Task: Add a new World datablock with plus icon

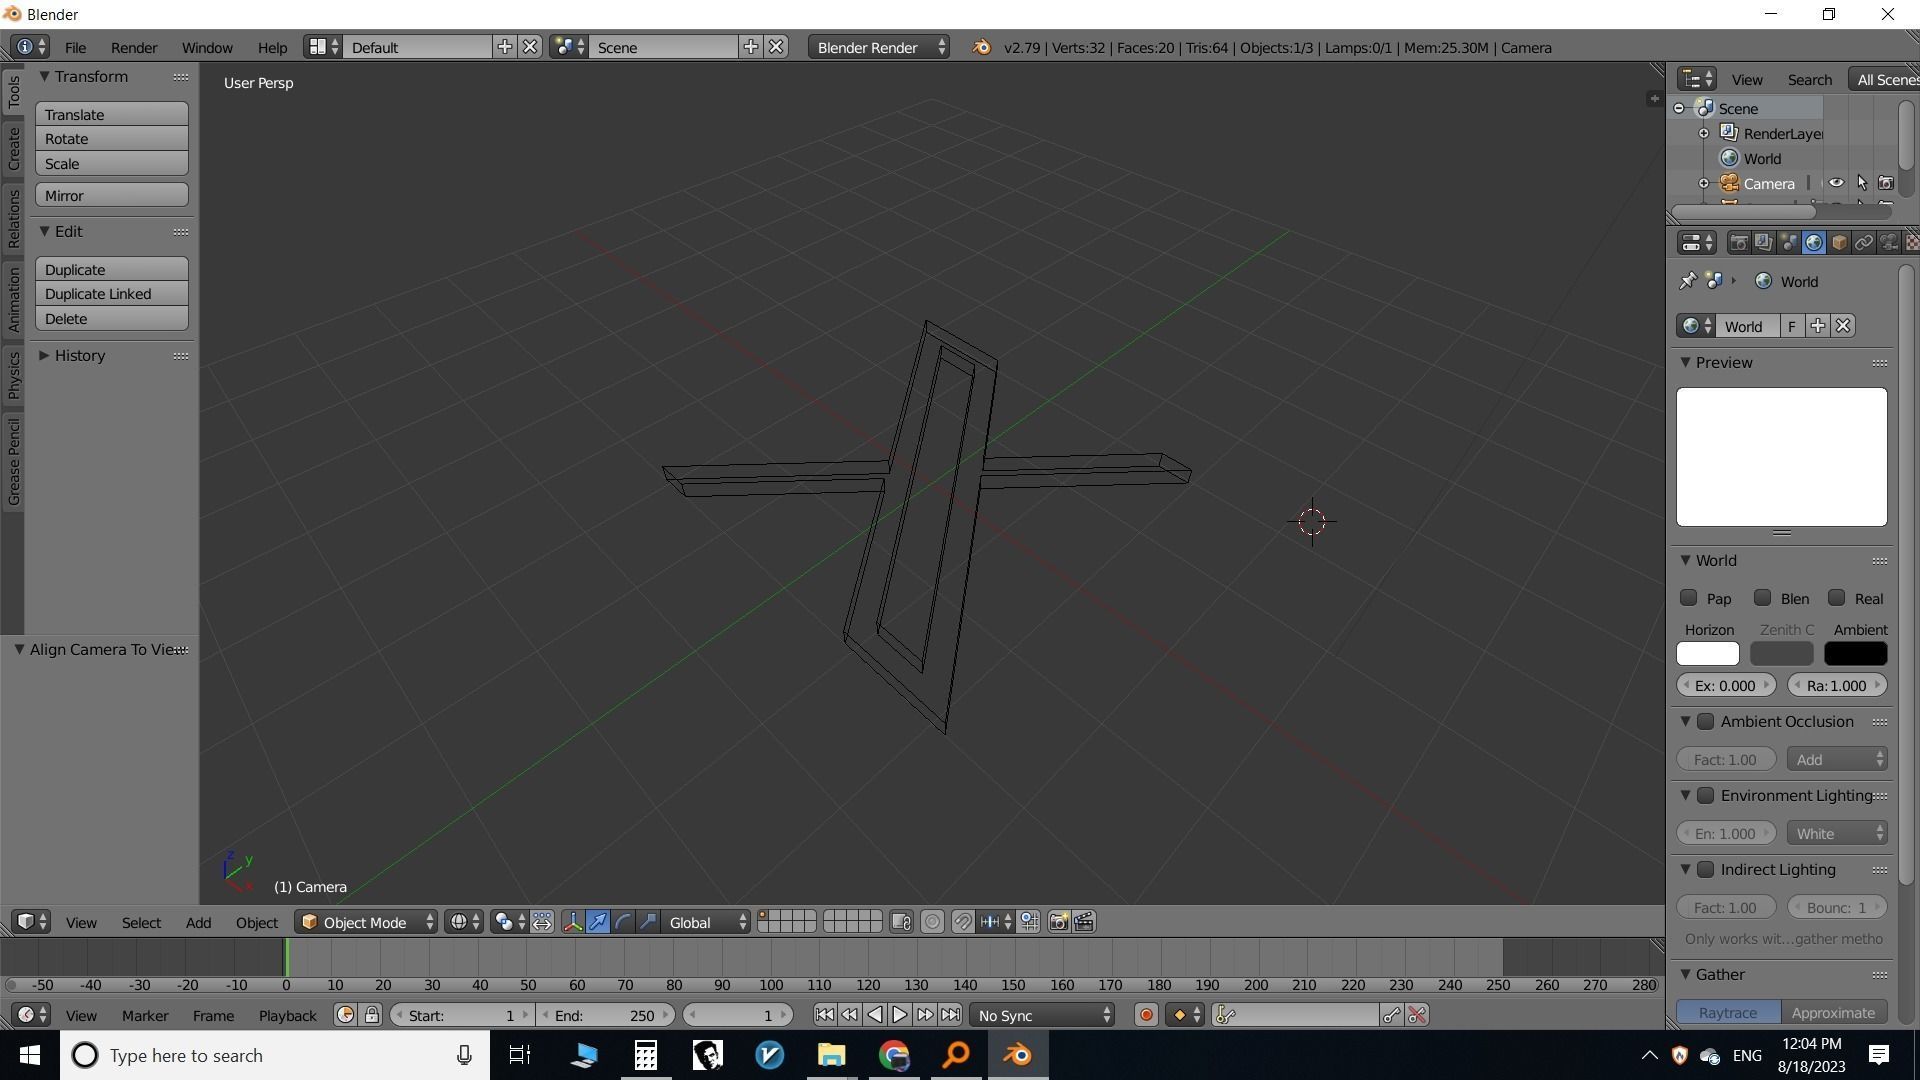Action: tap(1818, 326)
